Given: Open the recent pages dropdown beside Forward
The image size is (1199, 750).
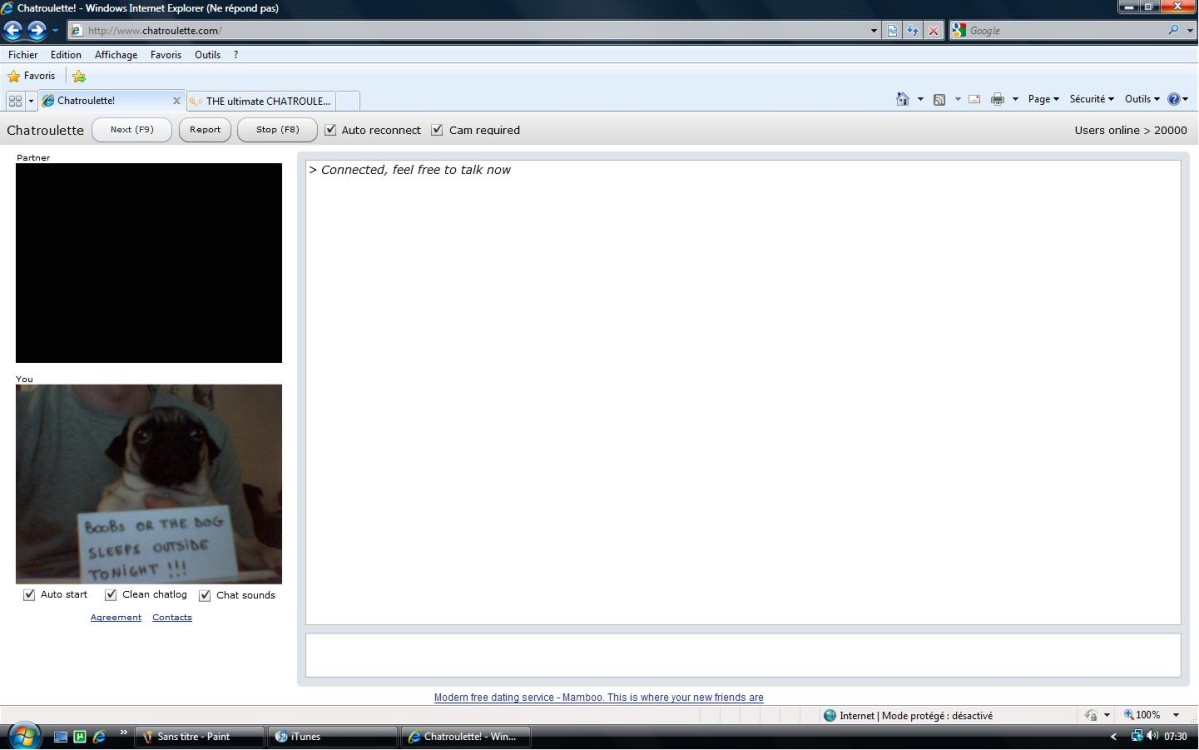Looking at the screenshot, I should coord(55,31).
